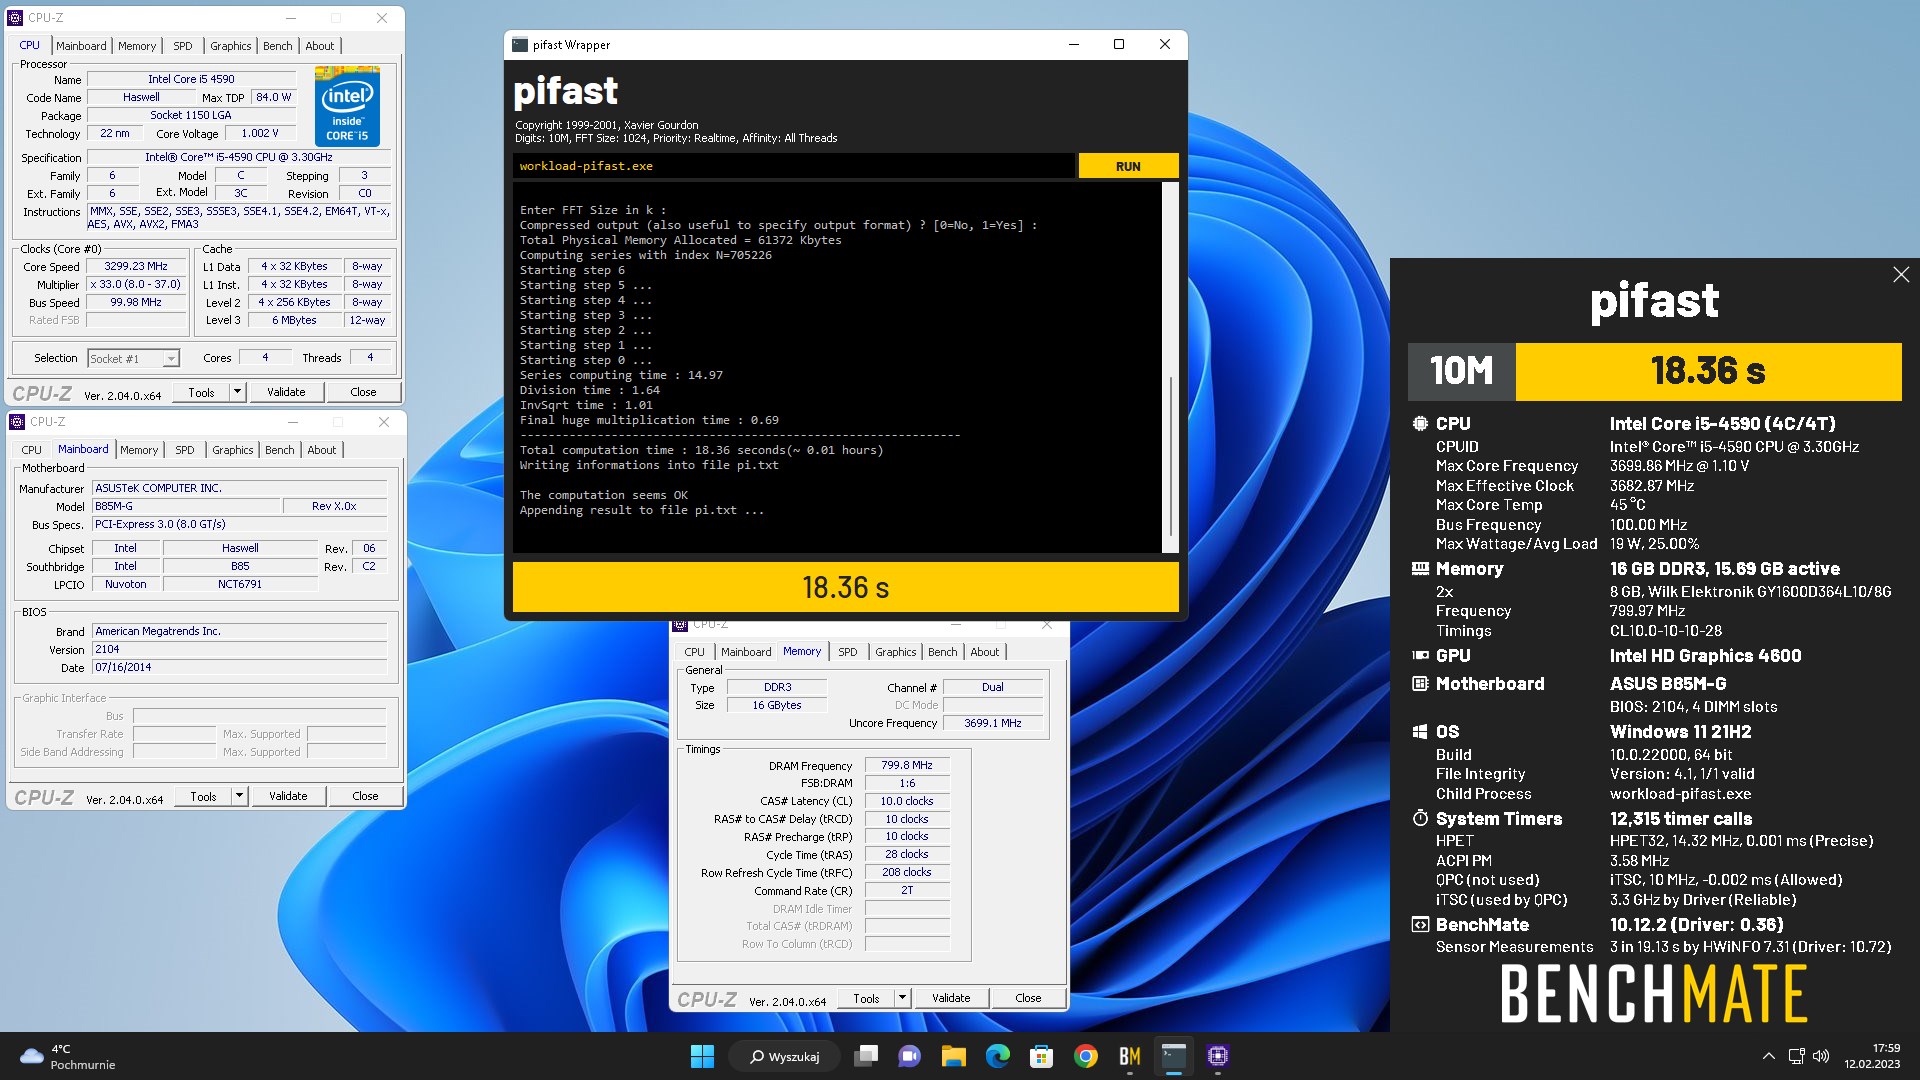Click Windows 11 21H2 text

[1680, 732]
